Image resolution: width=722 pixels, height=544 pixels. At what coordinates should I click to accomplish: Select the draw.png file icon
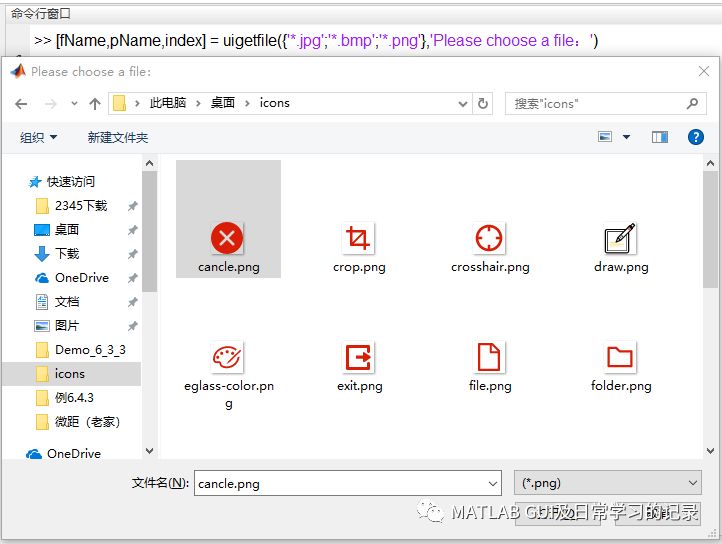(620, 238)
